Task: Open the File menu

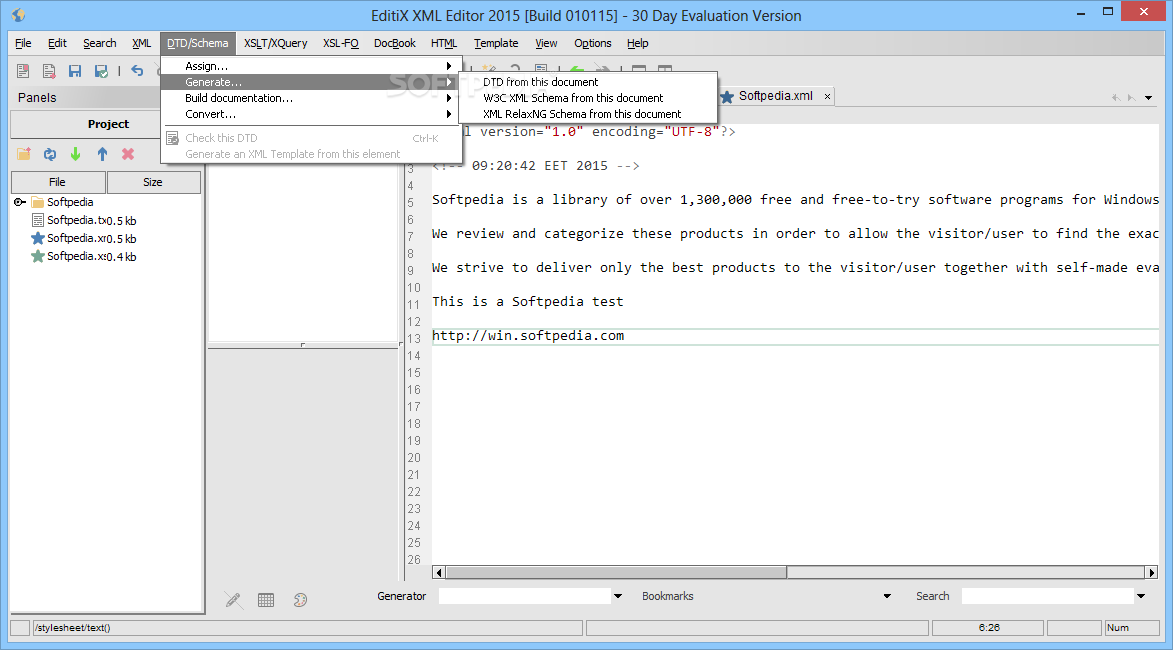Action: [23, 43]
